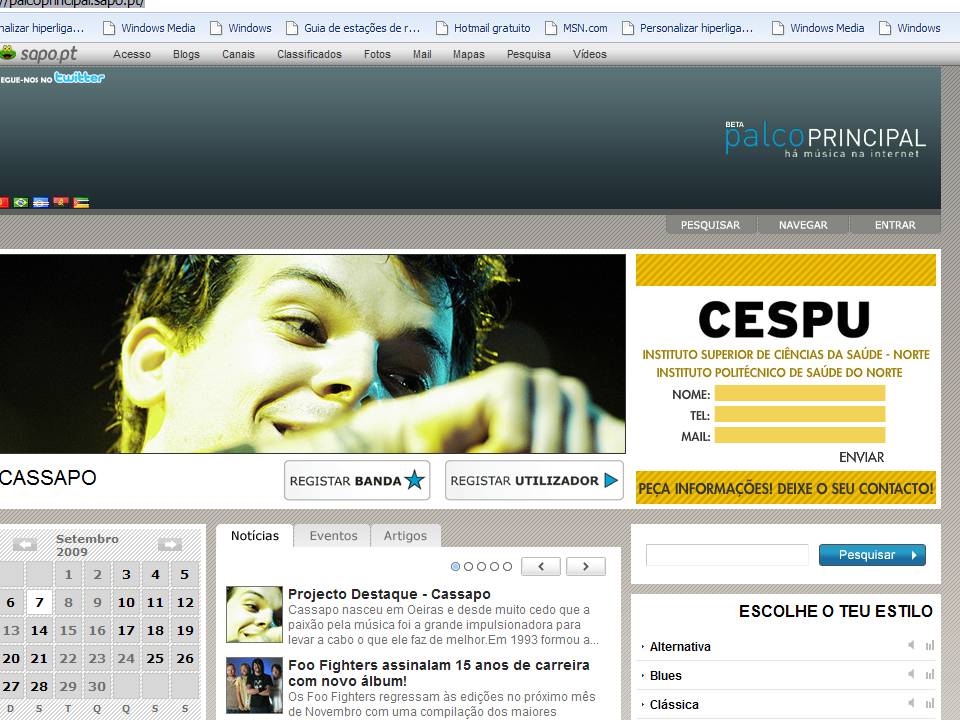The height and width of the screenshot is (720, 960).
Task: Open the Twitter follow link
Action: click(x=52, y=78)
